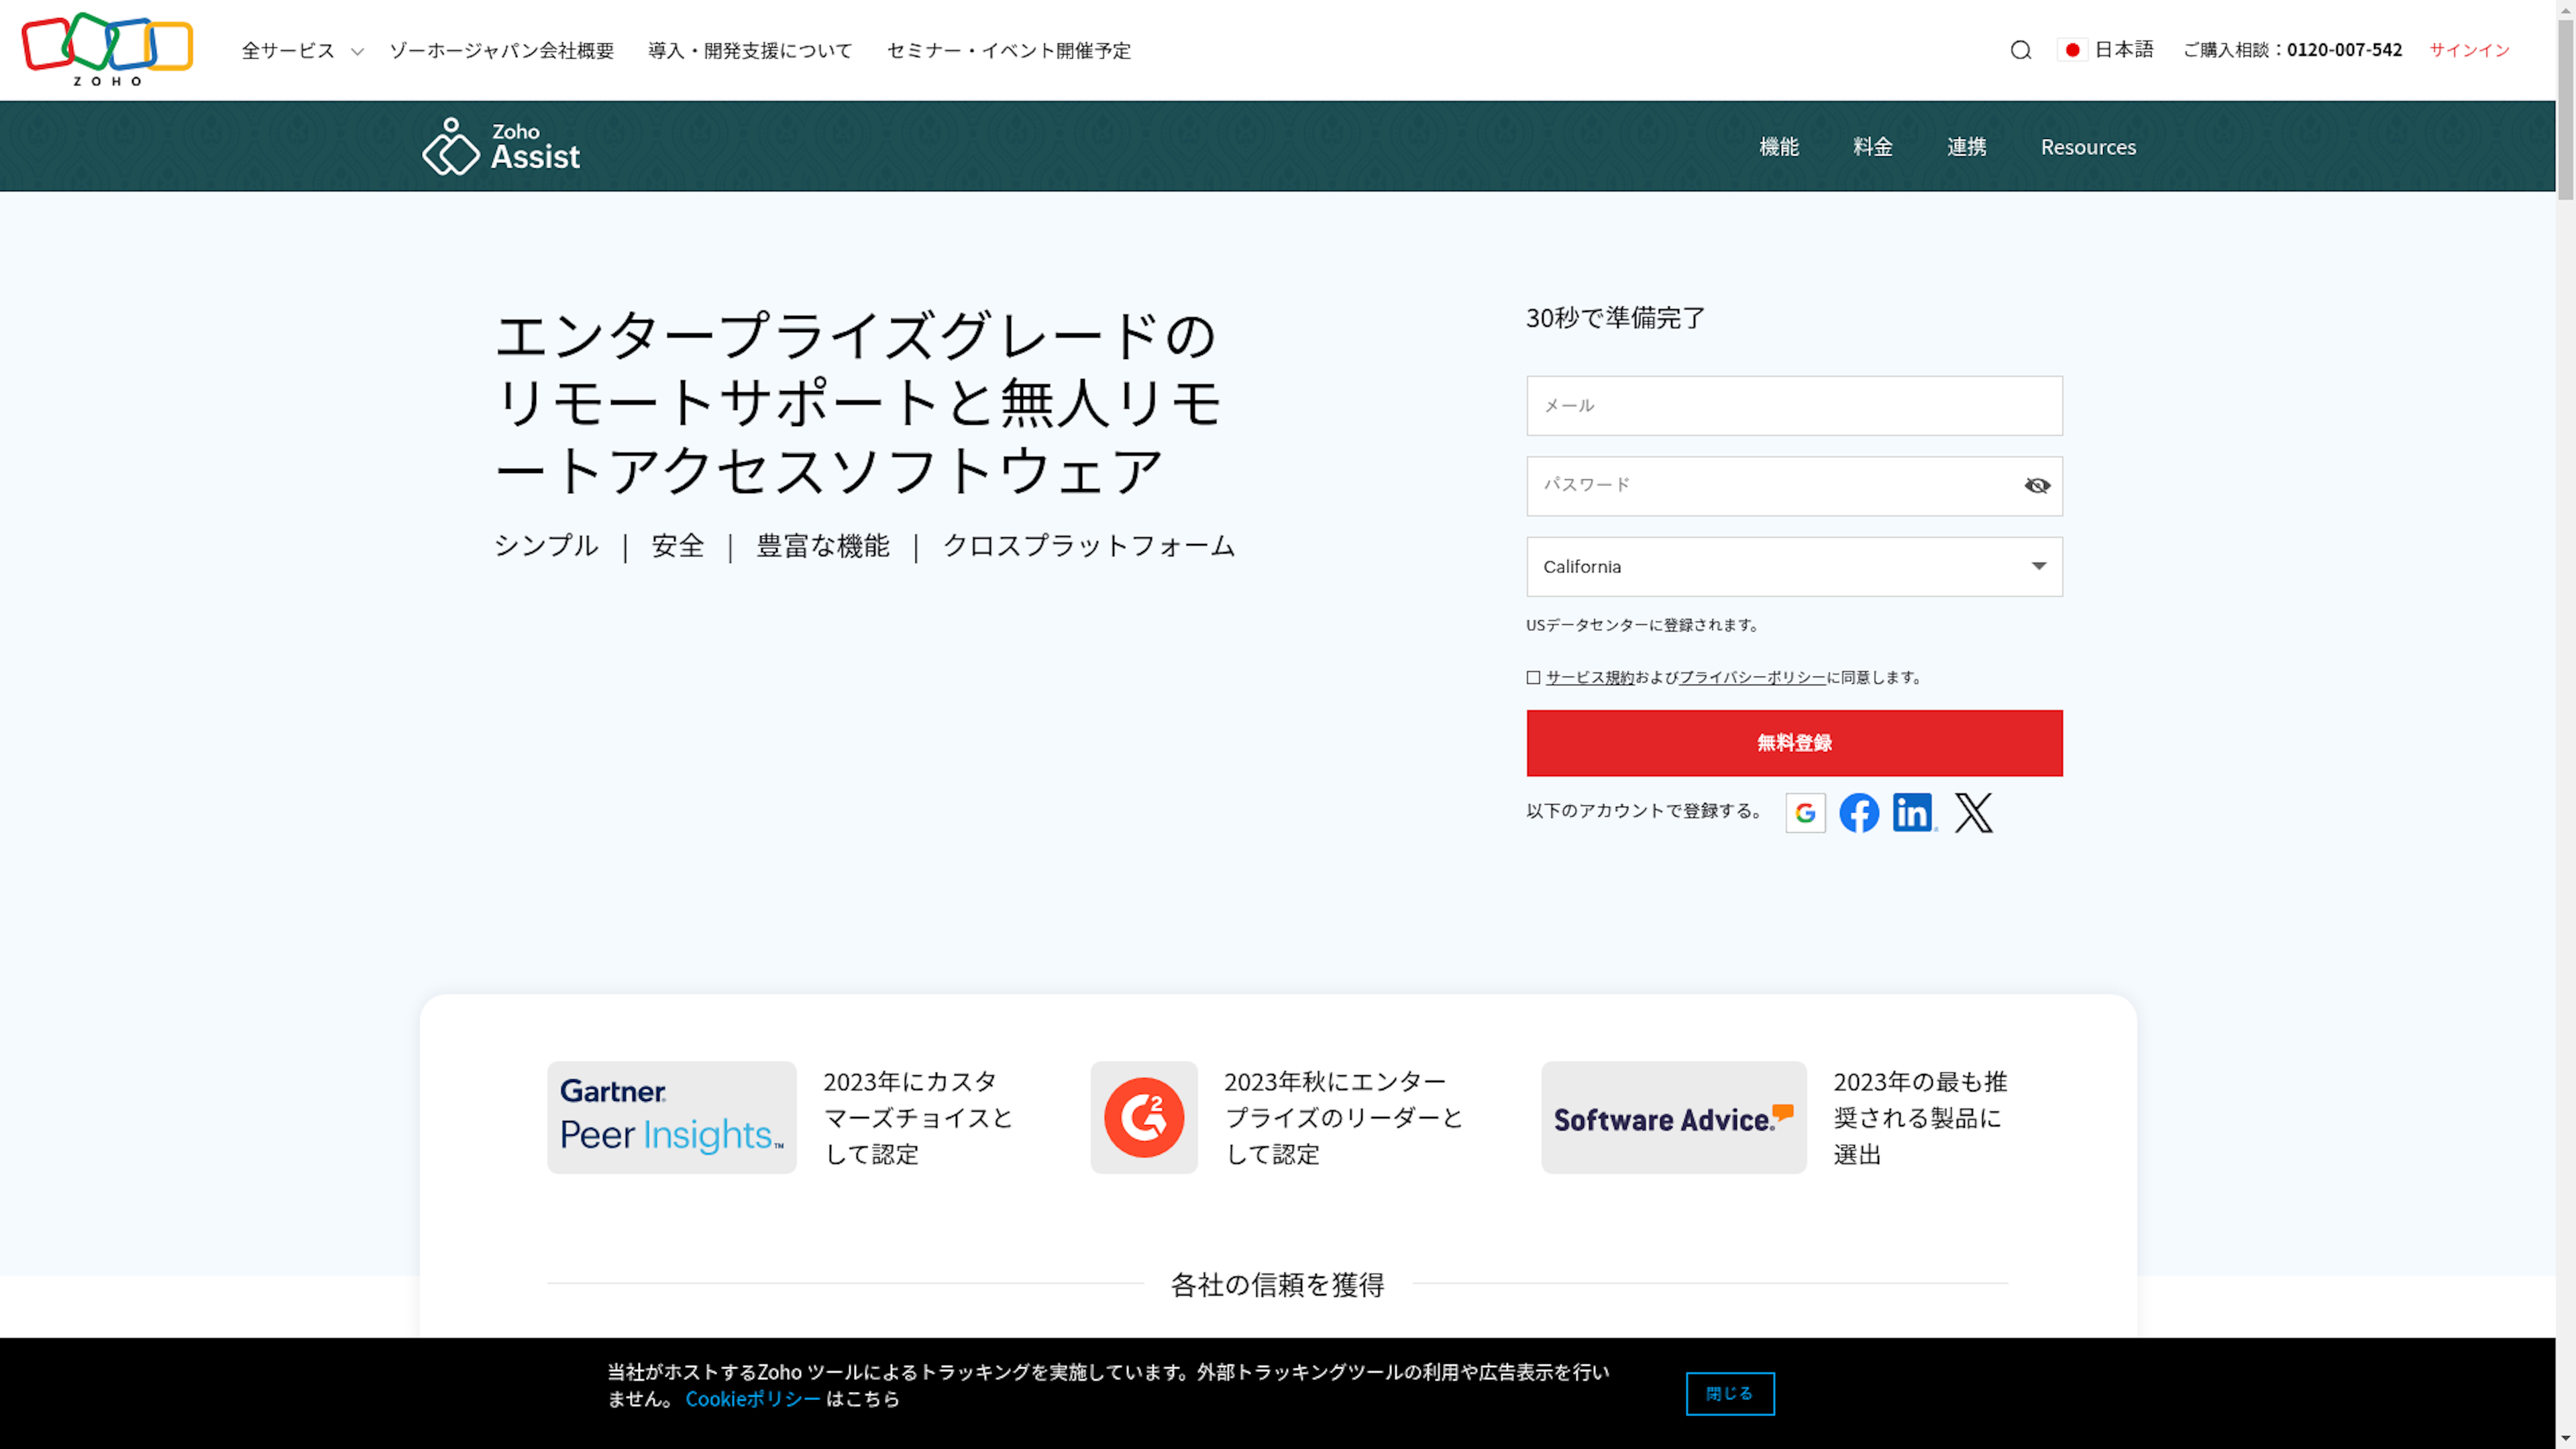Toggle password visibility eye icon

2037,486
